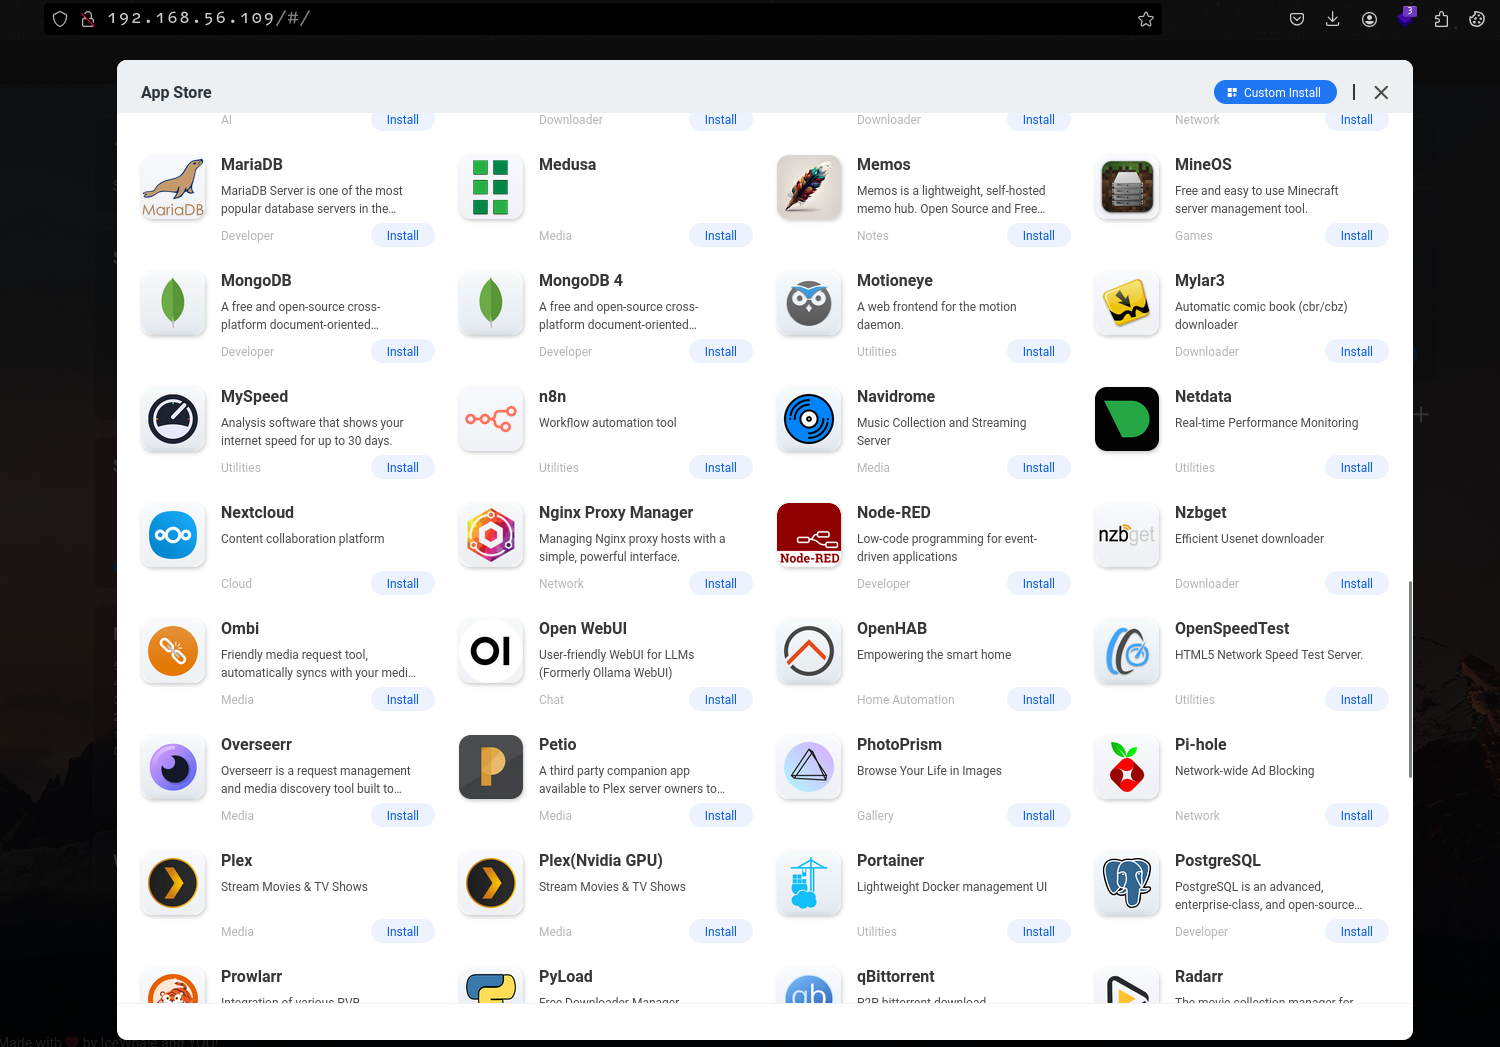This screenshot has width=1500, height=1047.
Task: Click the MineOS server icon
Action: click(x=1127, y=187)
